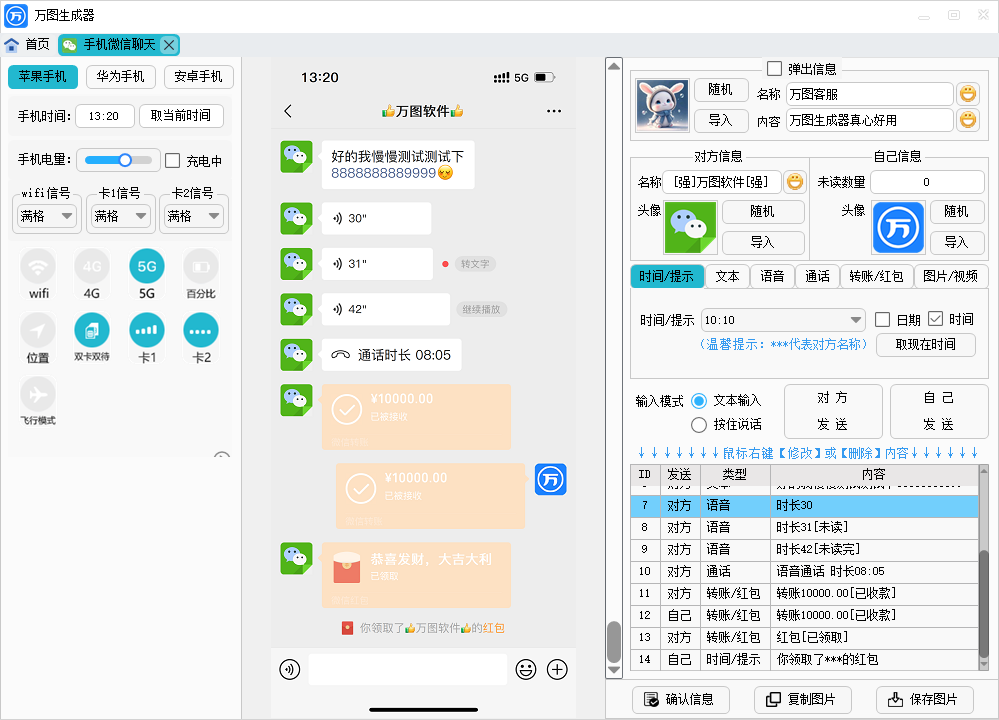This screenshot has height=720, width=999.
Task: Open the 卡2信号 dropdown
Action: click(x=194, y=217)
